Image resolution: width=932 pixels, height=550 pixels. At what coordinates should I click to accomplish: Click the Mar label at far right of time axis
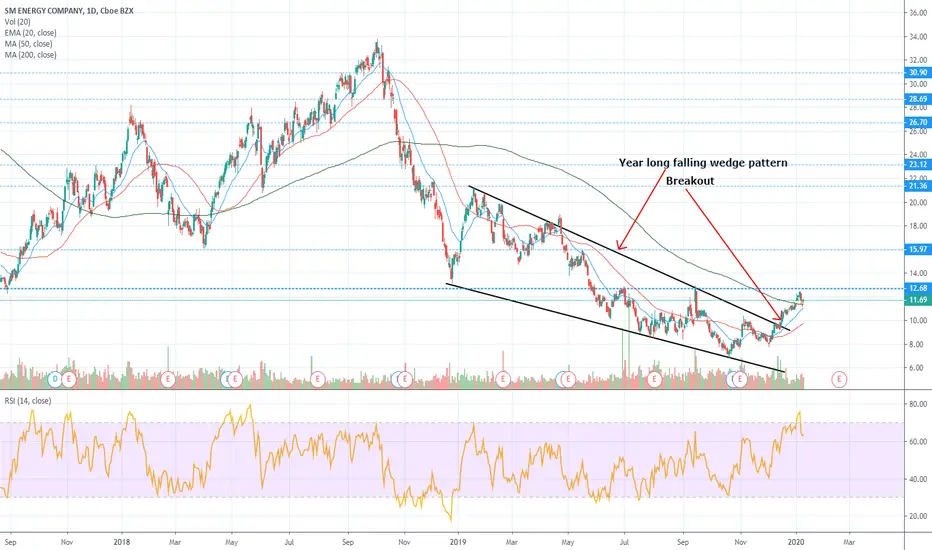(x=849, y=542)
